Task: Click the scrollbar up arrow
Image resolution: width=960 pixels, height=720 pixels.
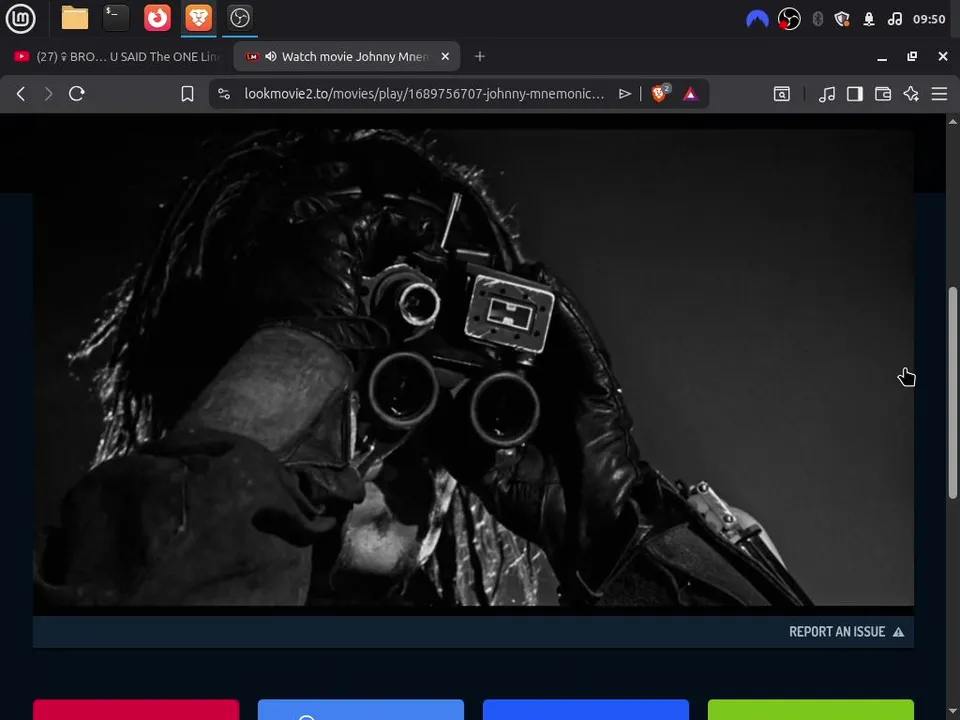Action: tap(953, 121)
